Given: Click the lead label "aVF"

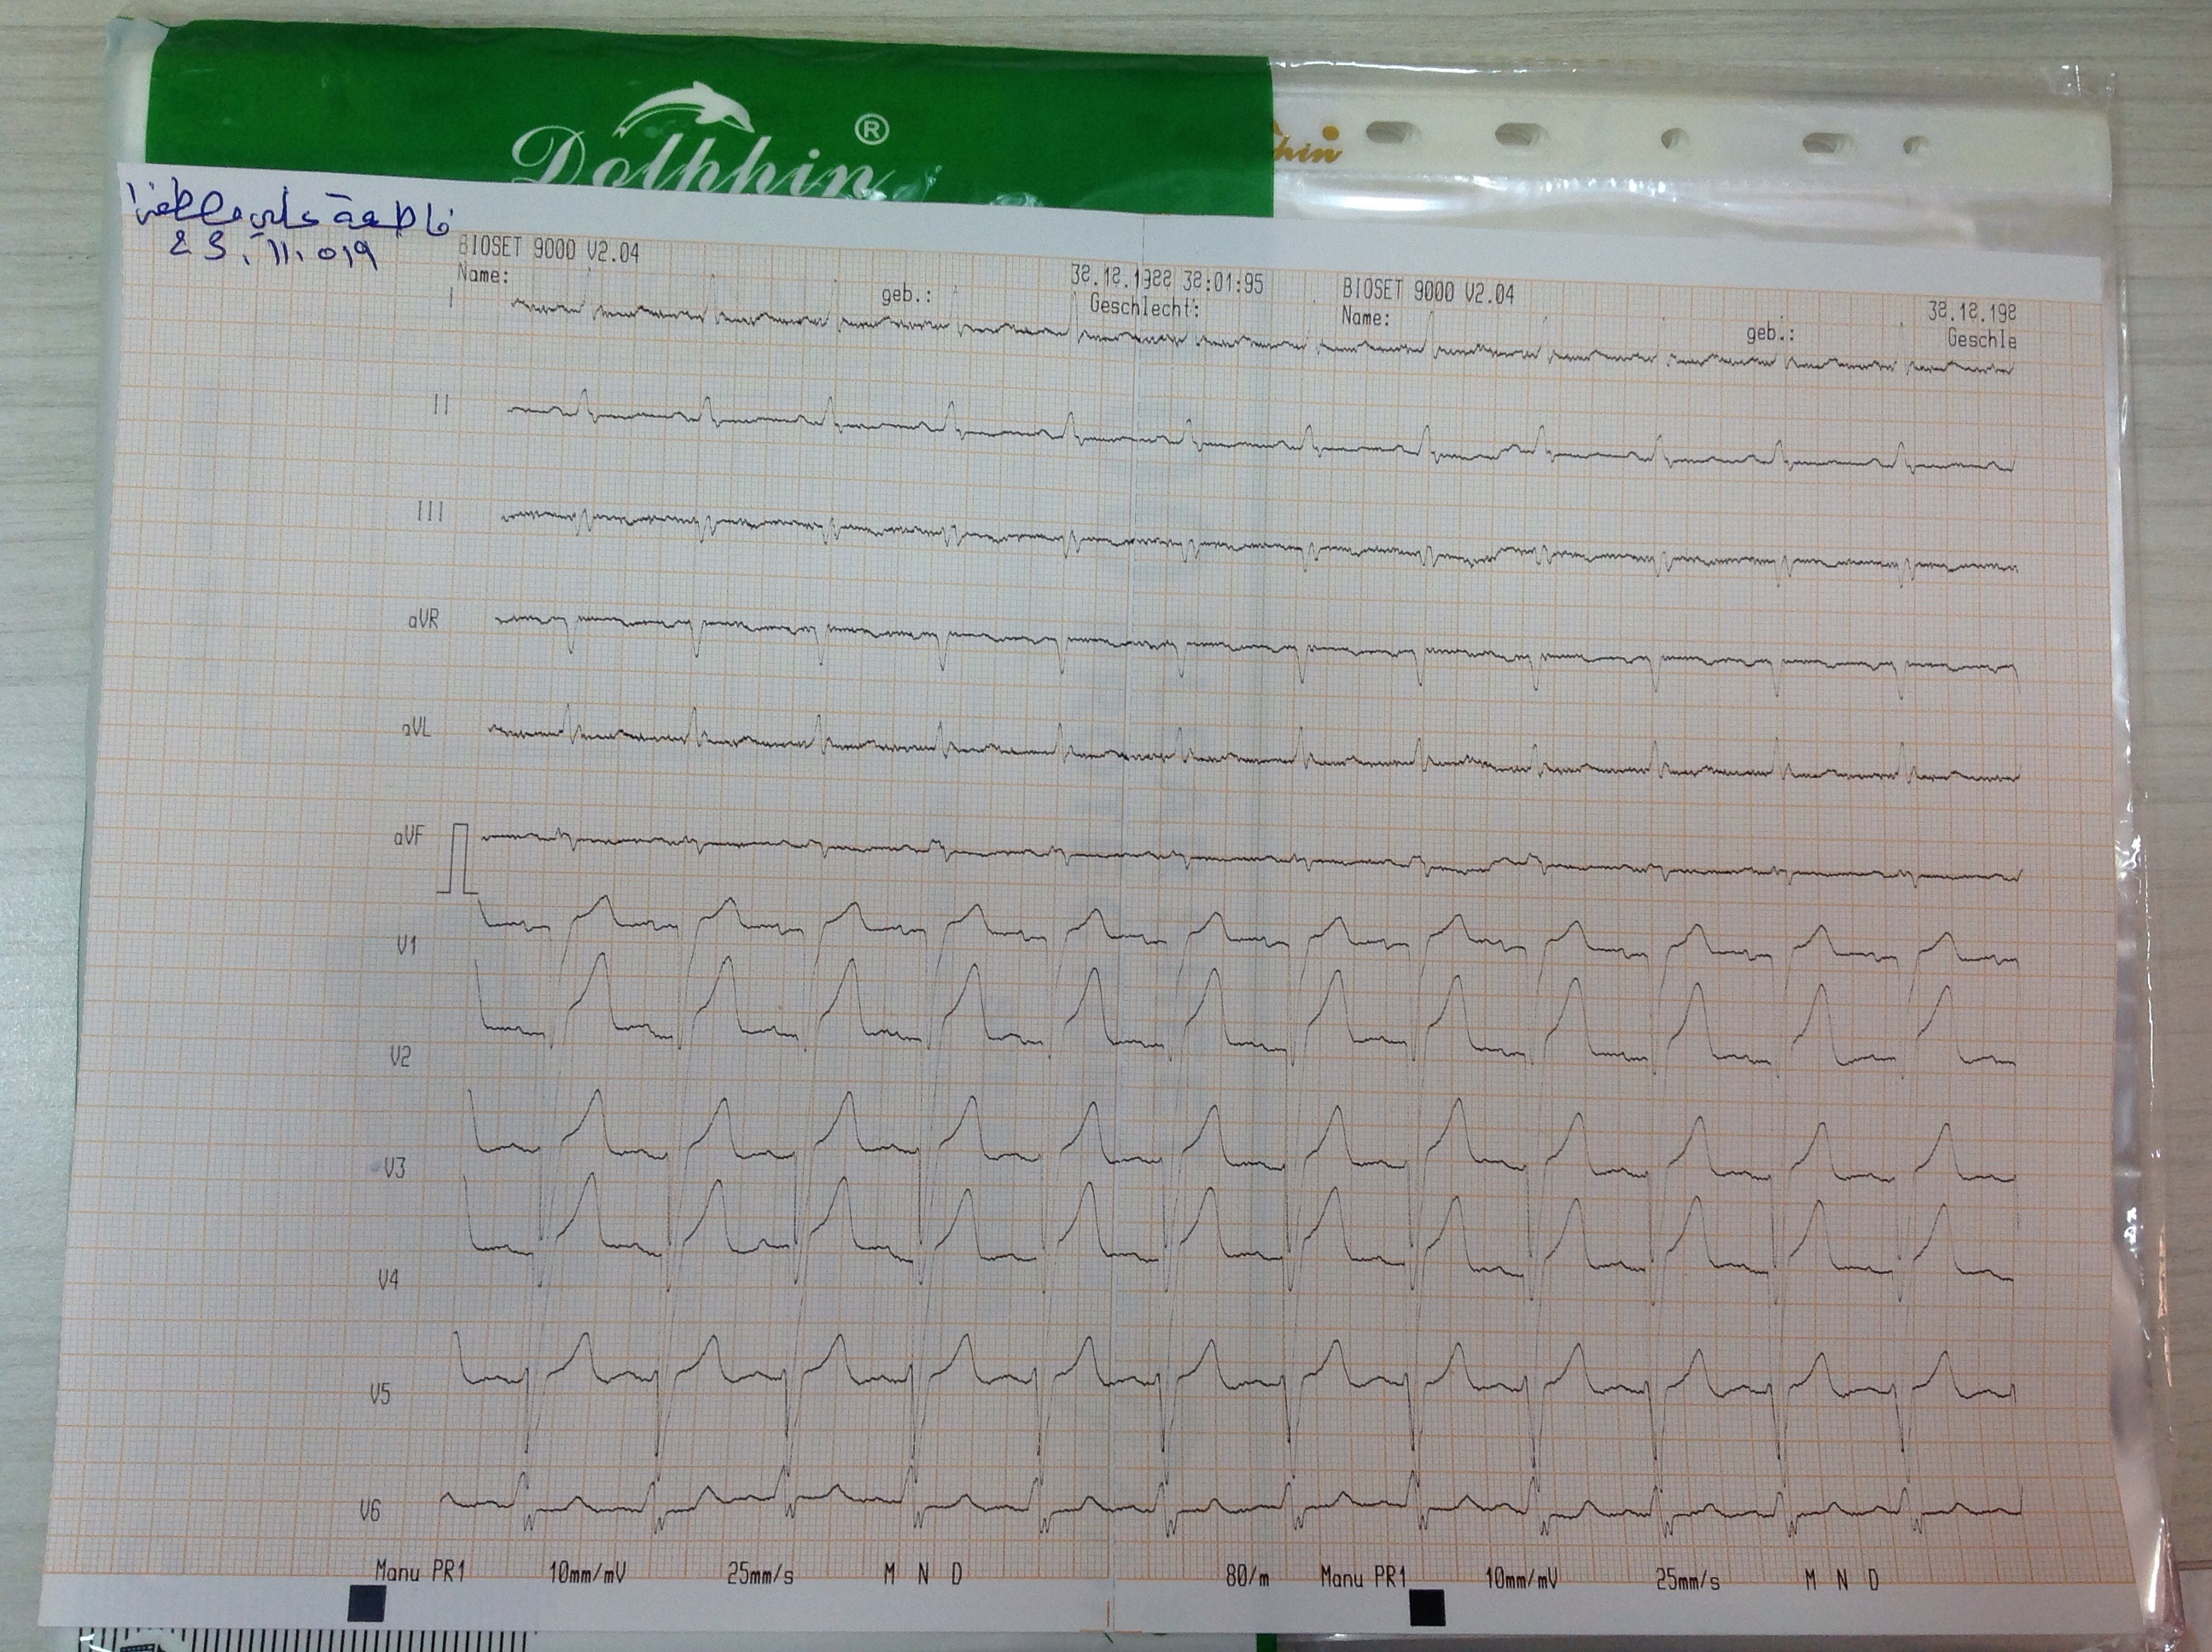Looking at the screenshot, I should (x=409, y=837).
